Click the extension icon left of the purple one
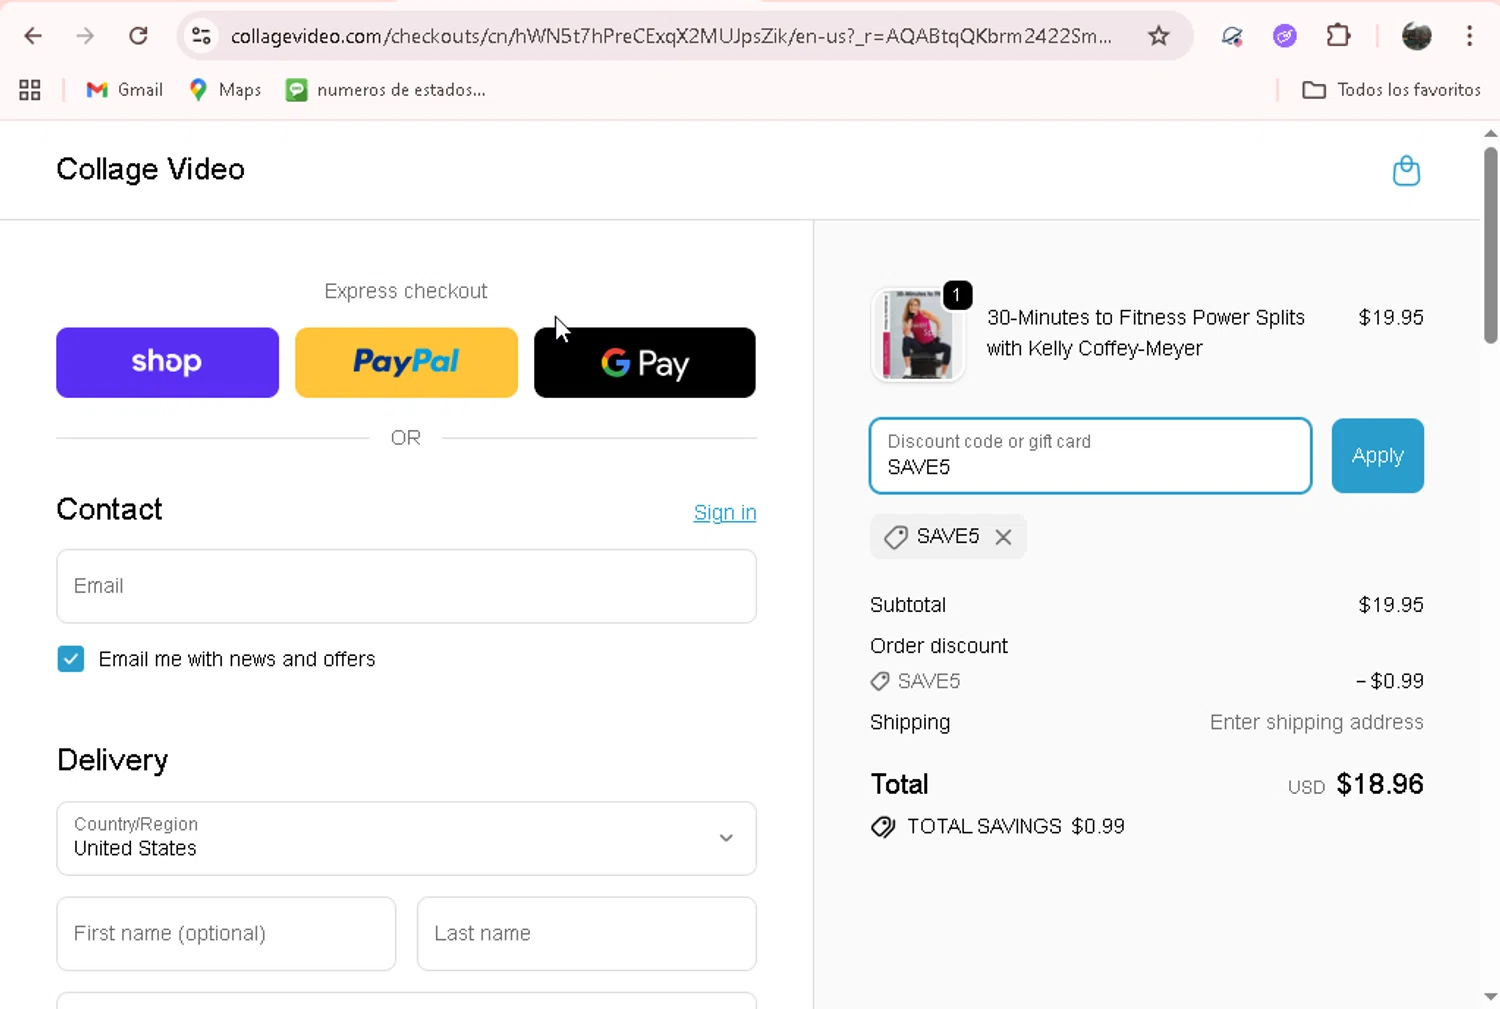 pyautogui.click(x=1232, y=36)
